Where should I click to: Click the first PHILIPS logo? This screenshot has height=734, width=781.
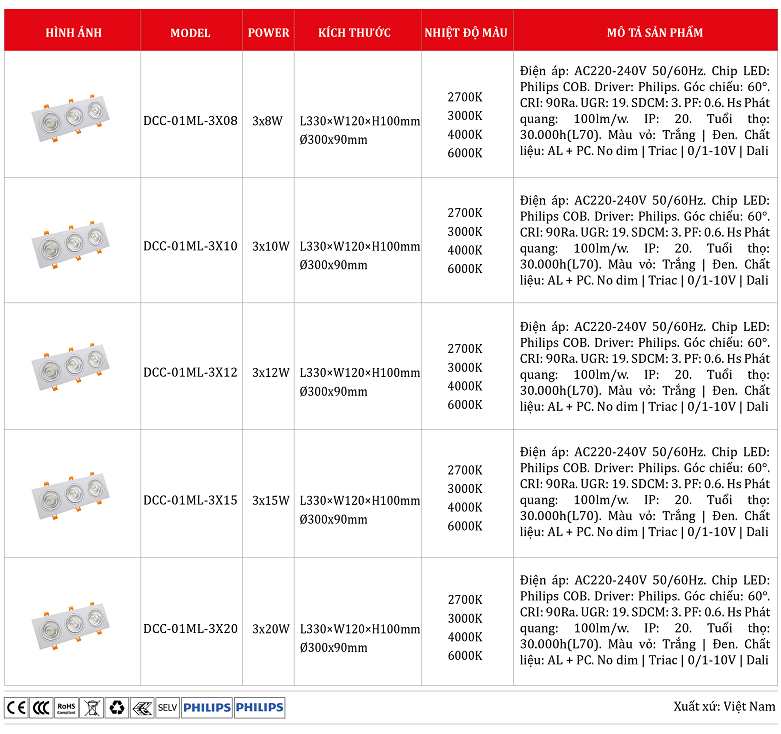tap(207, 707)
